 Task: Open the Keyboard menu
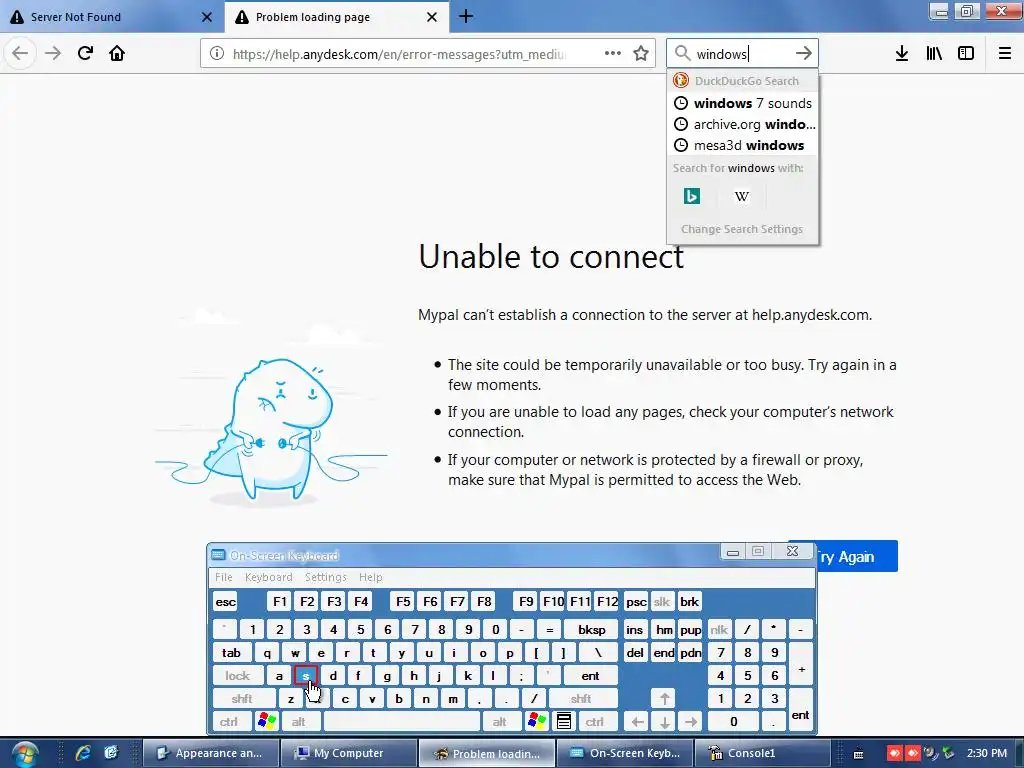coord(268,577)
